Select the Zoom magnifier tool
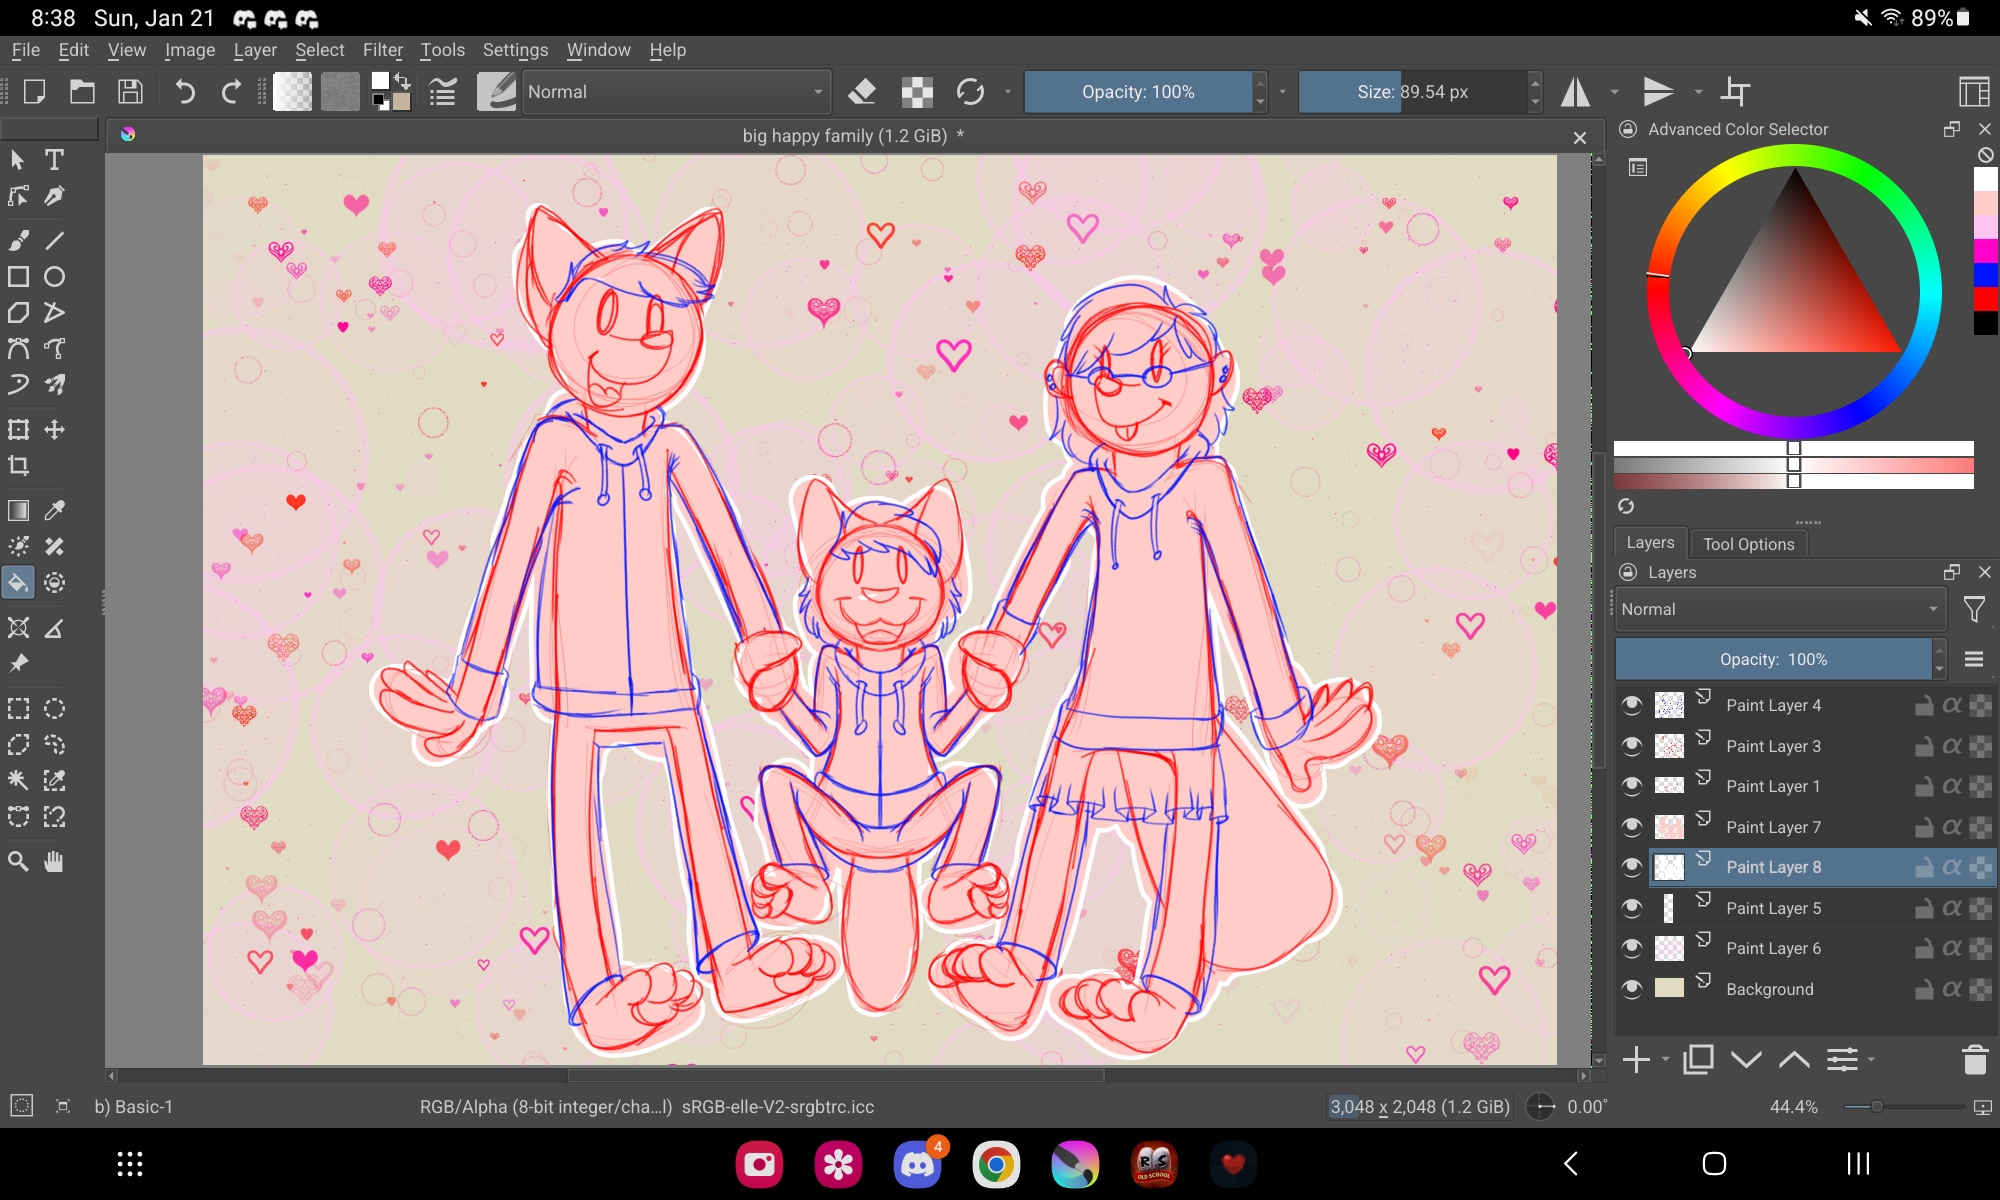 [18, 861]
